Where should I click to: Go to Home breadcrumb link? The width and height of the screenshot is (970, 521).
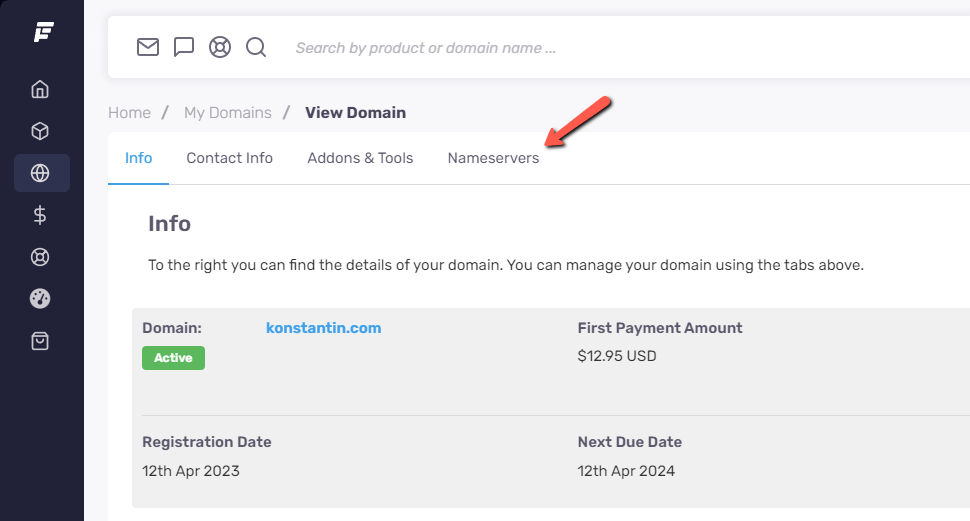click(129, 113)
